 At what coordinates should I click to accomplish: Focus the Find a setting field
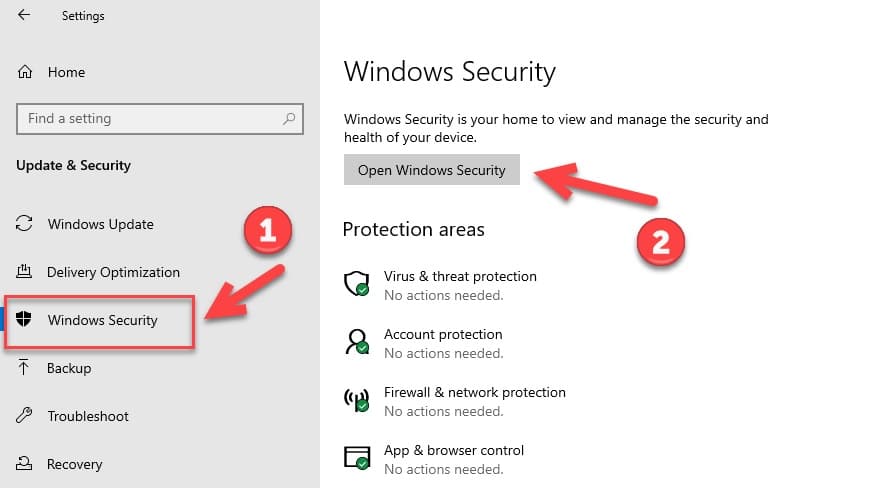click(160, 119)
